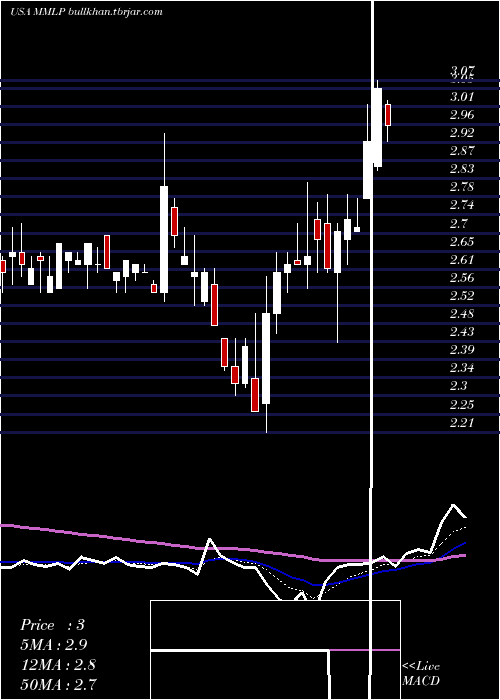Viewport: 500px width, 700px height.
Task: Click the 12MA : 2.8 readout
Action: tap(58, 664)
